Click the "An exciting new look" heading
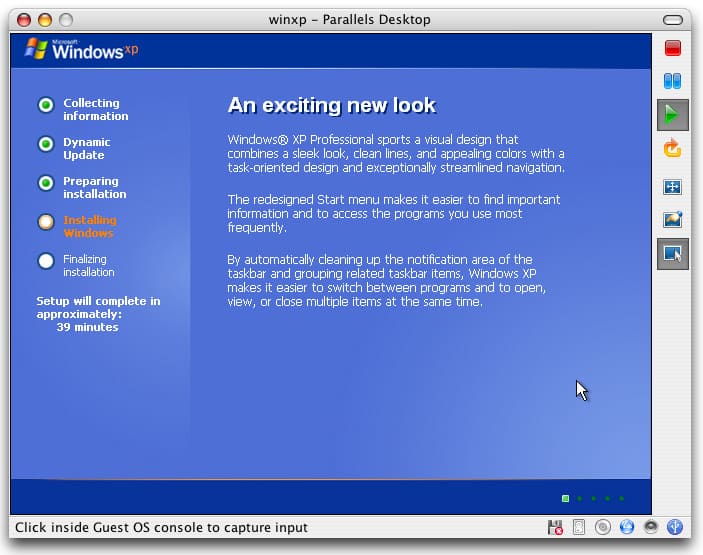The height and width of the screenshot is (555, 703). coord(331,105)
